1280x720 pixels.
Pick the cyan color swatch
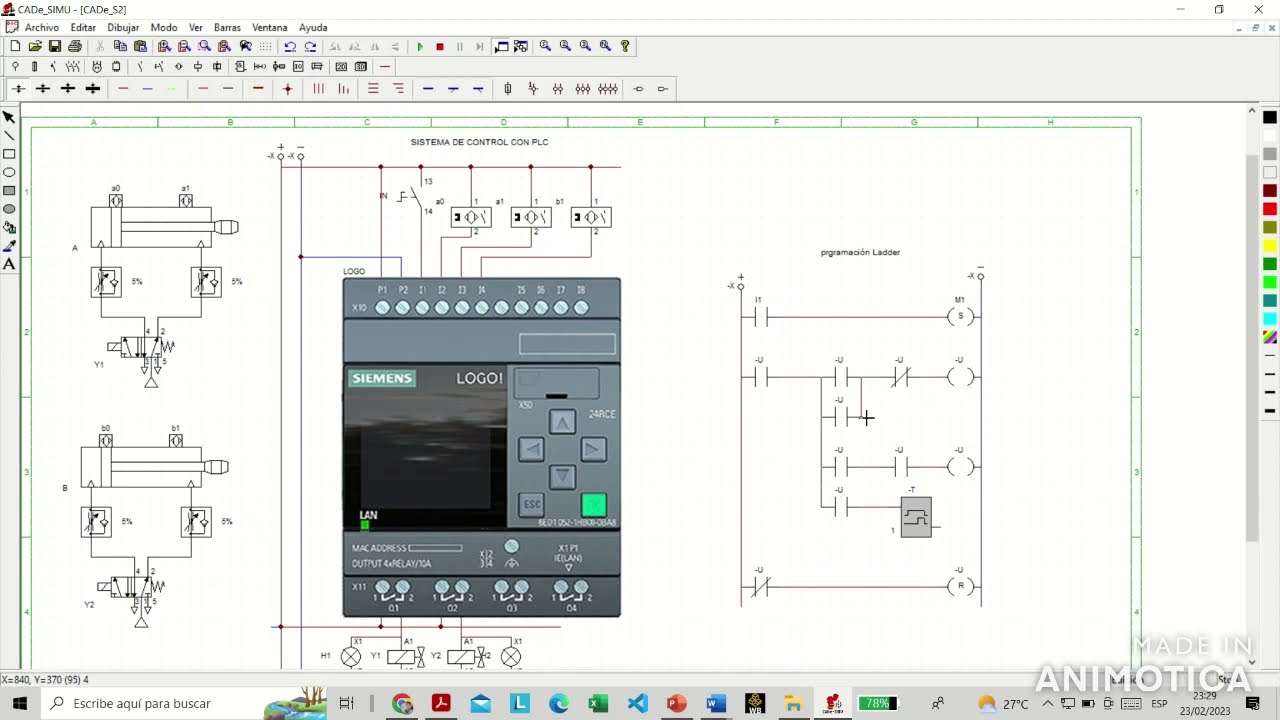click(1270, 319)
